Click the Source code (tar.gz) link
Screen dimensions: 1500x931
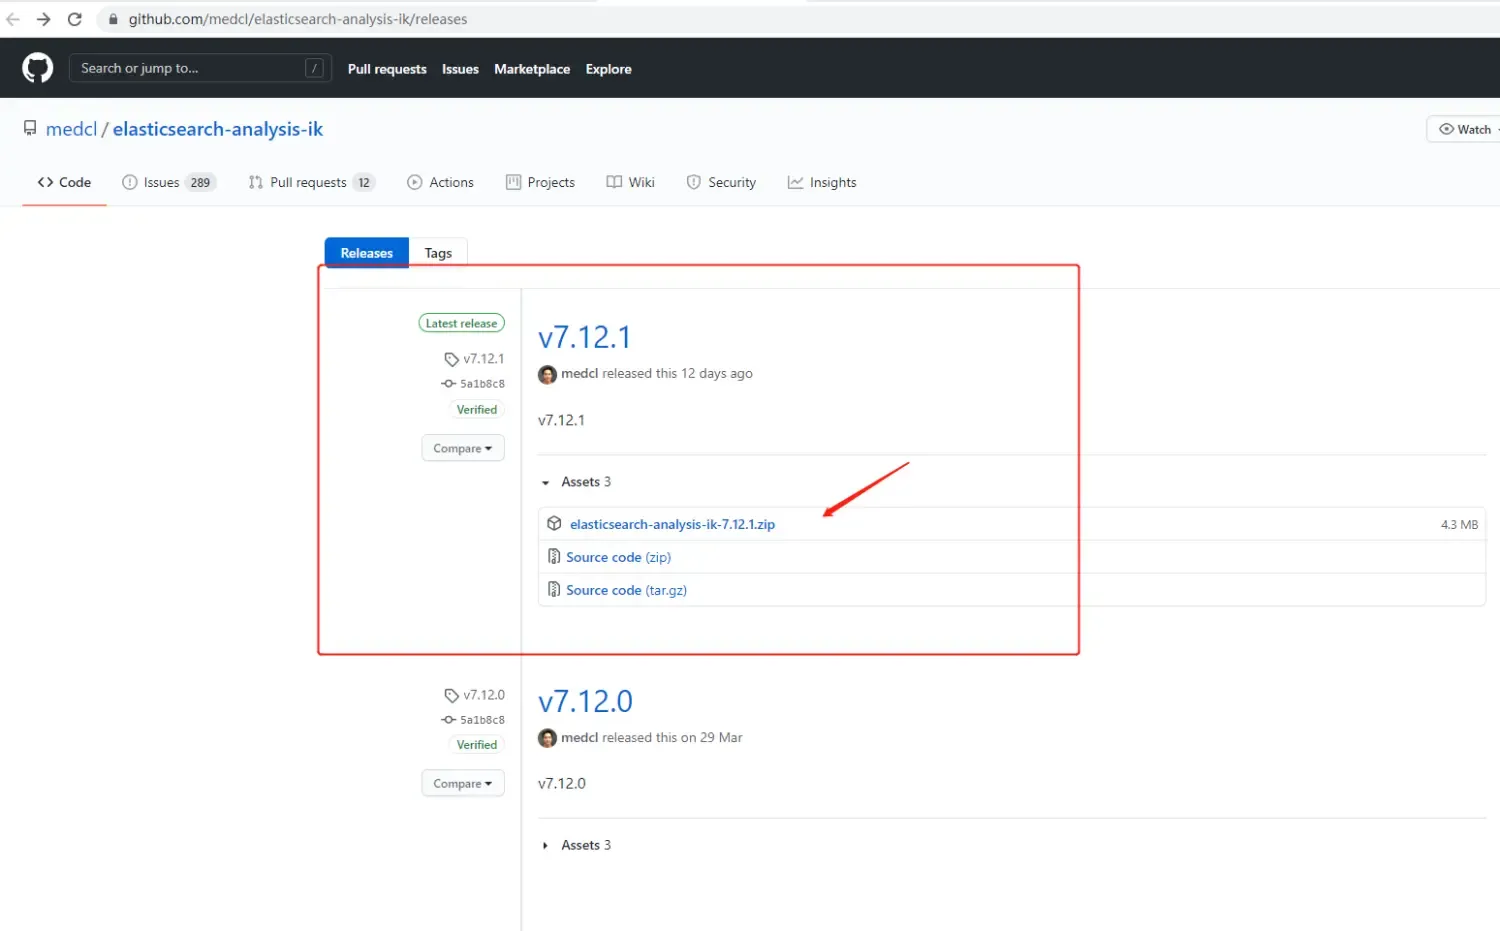(626, 590)
